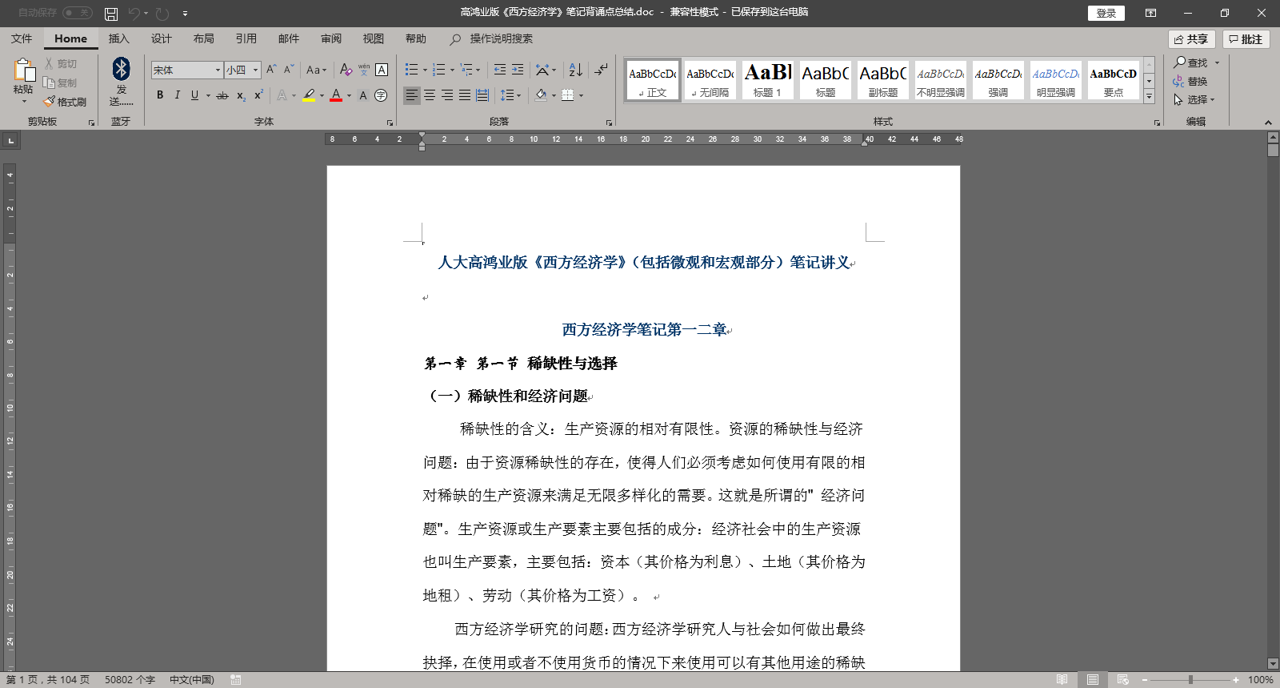Click the ribbon display options icon
Image resolution: width=1280 pixels, height=688 pixels.
tap(1150, 13)
